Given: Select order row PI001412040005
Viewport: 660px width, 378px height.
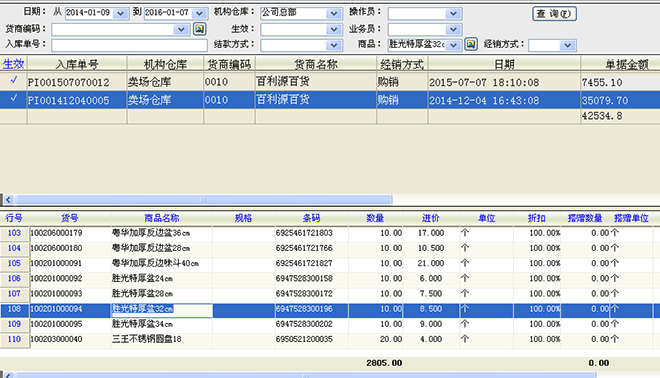Looking at the screenshot, I should [330, 100].
